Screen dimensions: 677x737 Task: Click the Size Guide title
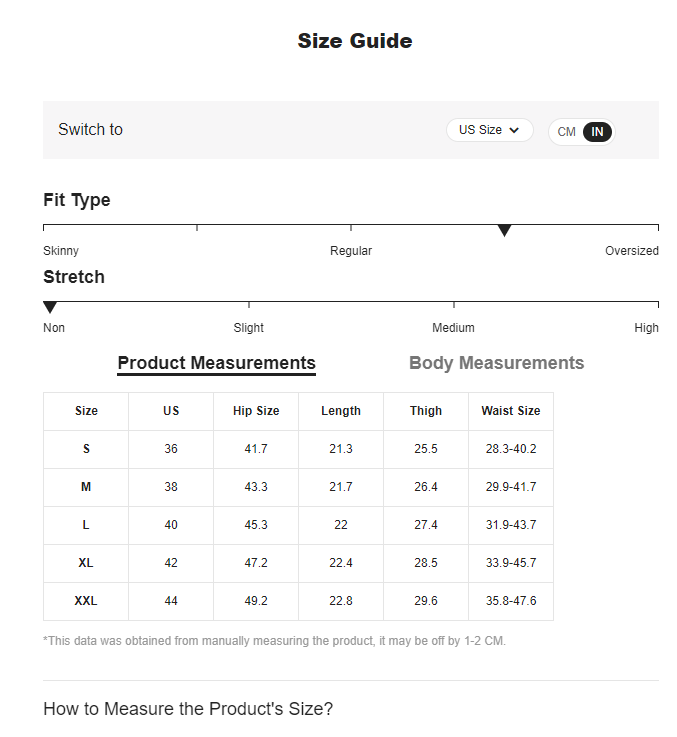click(x=354, y=41)
